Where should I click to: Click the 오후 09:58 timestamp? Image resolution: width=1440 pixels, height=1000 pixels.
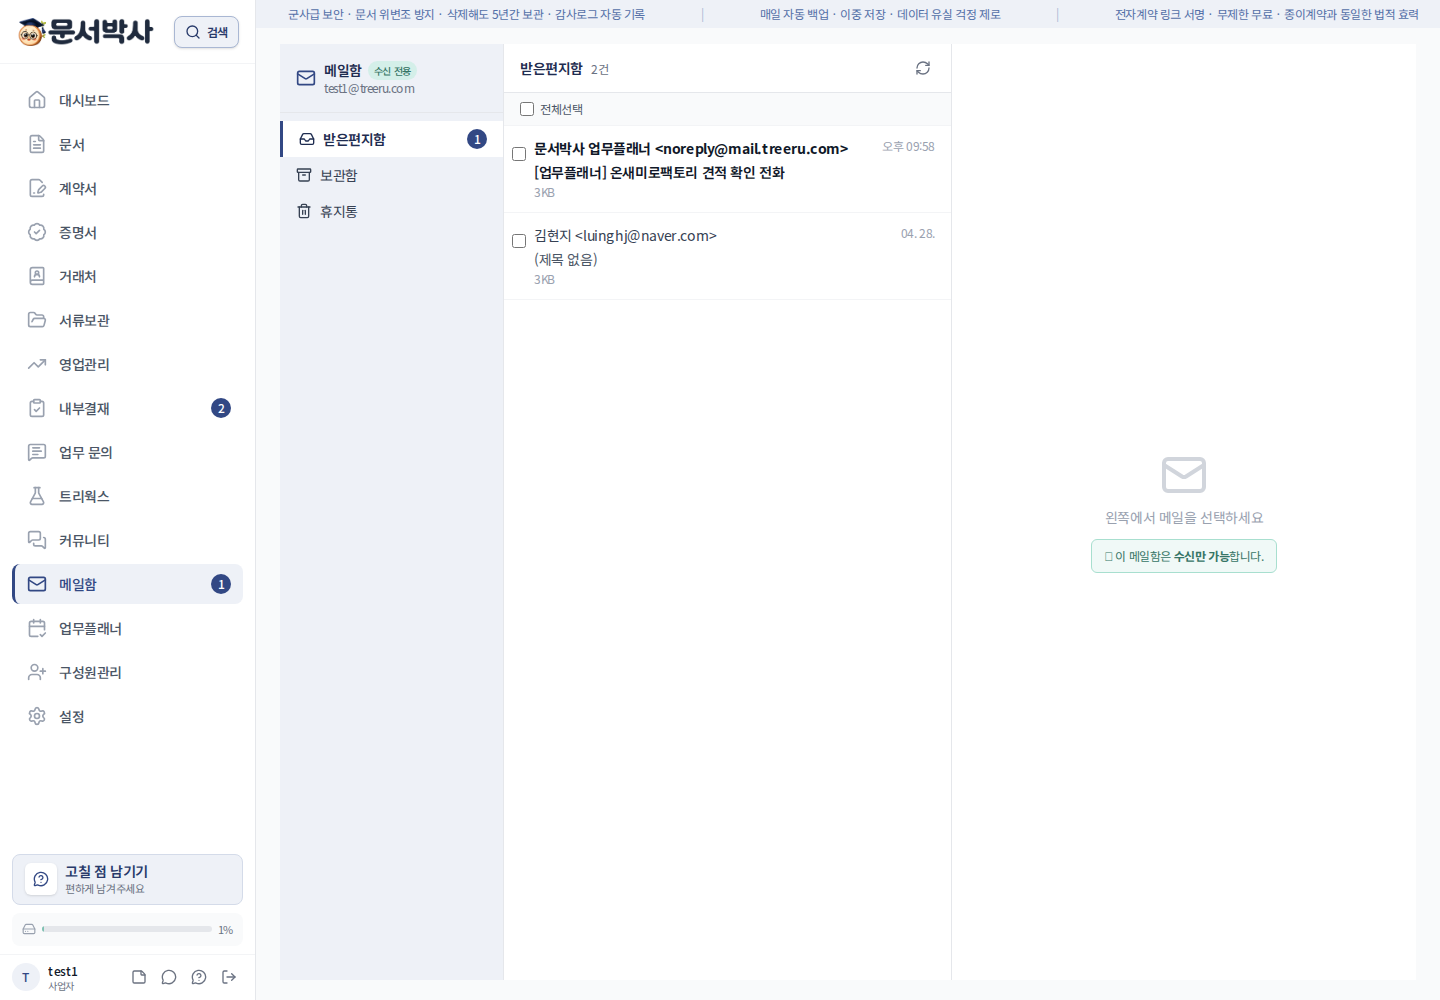(908, 147)
